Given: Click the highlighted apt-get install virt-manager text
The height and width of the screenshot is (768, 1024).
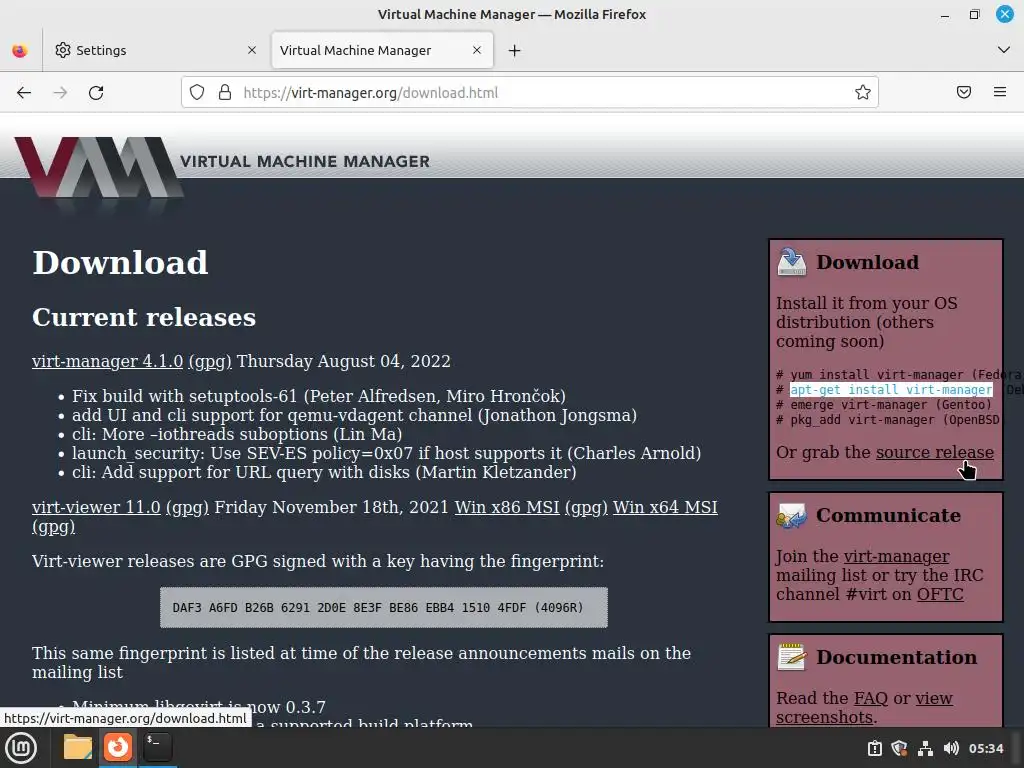Looking at the screenshot, I should coord(891,390).
